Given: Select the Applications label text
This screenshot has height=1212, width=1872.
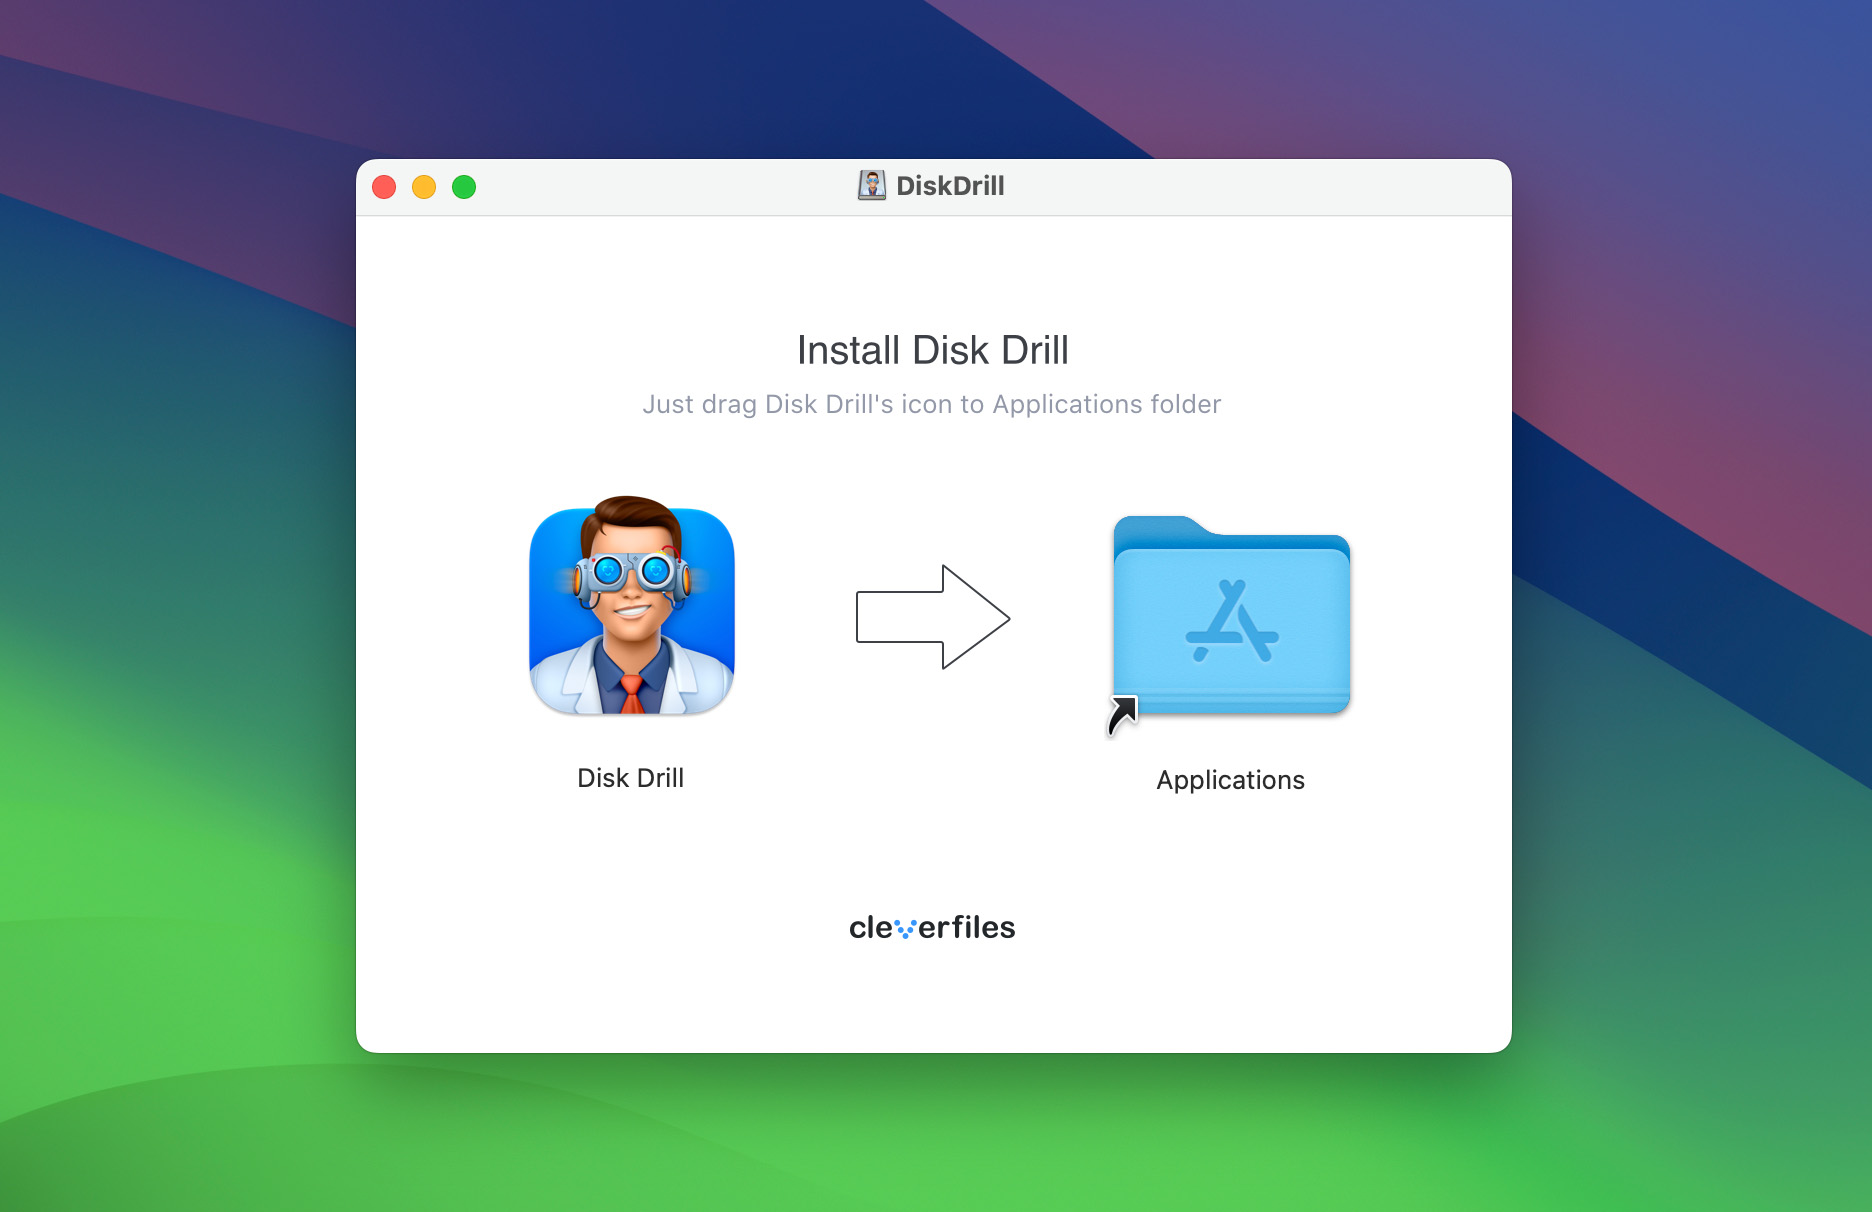Looking at the screenshot, I should (1230, 780).
